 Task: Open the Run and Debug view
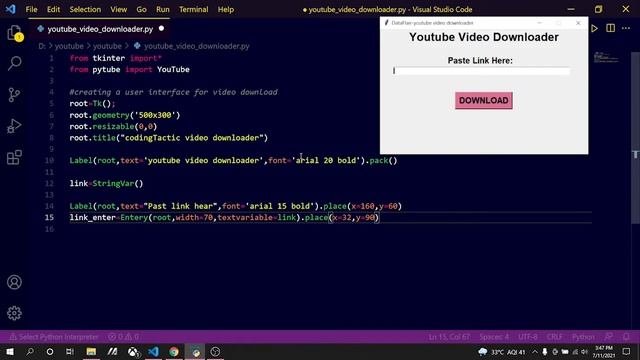click(14, 126)
